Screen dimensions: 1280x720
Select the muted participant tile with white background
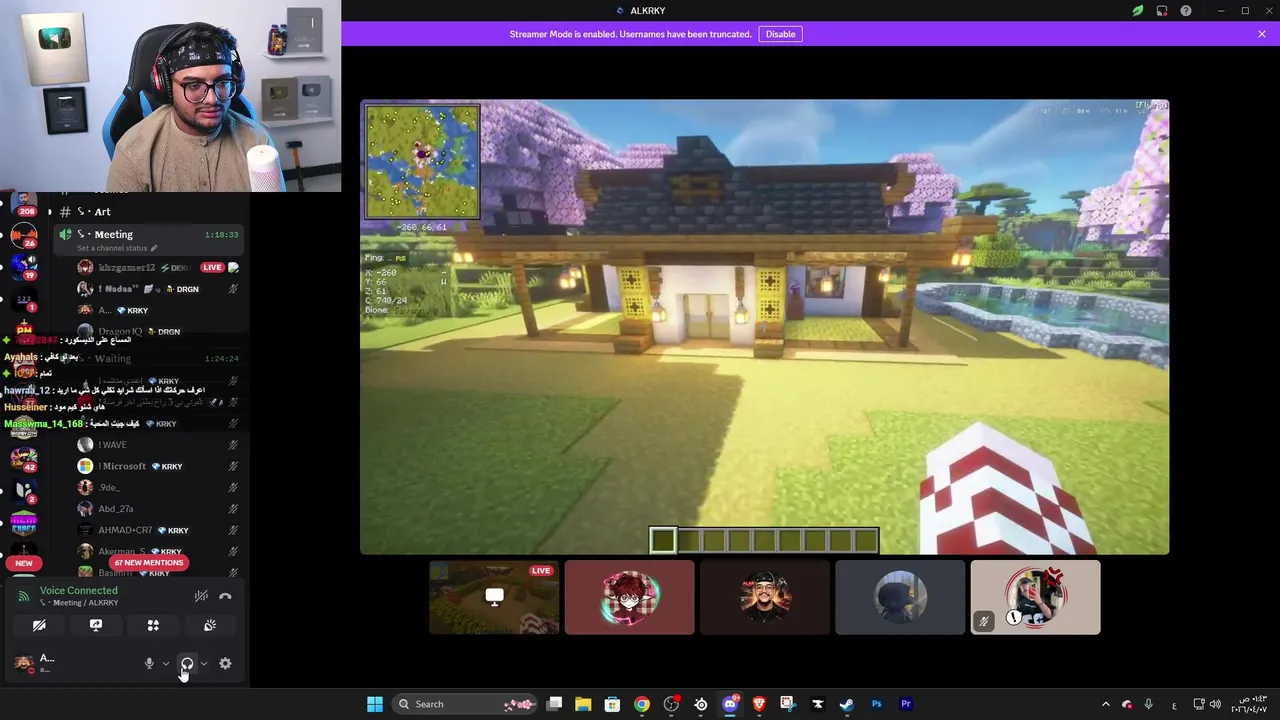pyautogui.click(x=1035, y=597)
